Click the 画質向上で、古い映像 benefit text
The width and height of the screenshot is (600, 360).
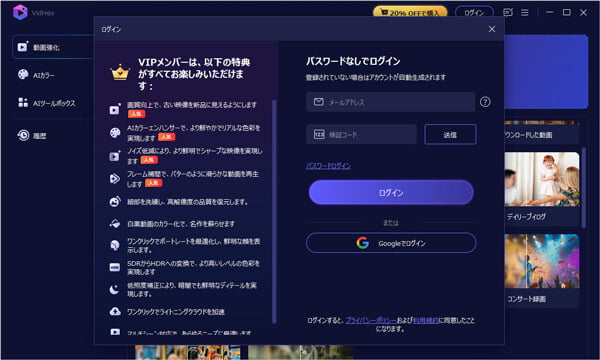tap(192, 104)
